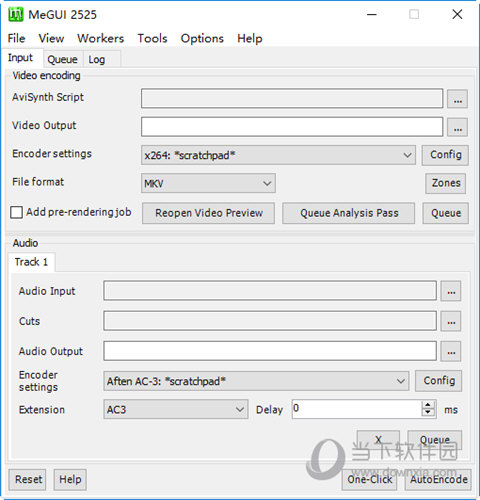Screen dimensions: 480x500
Task: Click the bottom Help button
Action: [x=70, y=480]
